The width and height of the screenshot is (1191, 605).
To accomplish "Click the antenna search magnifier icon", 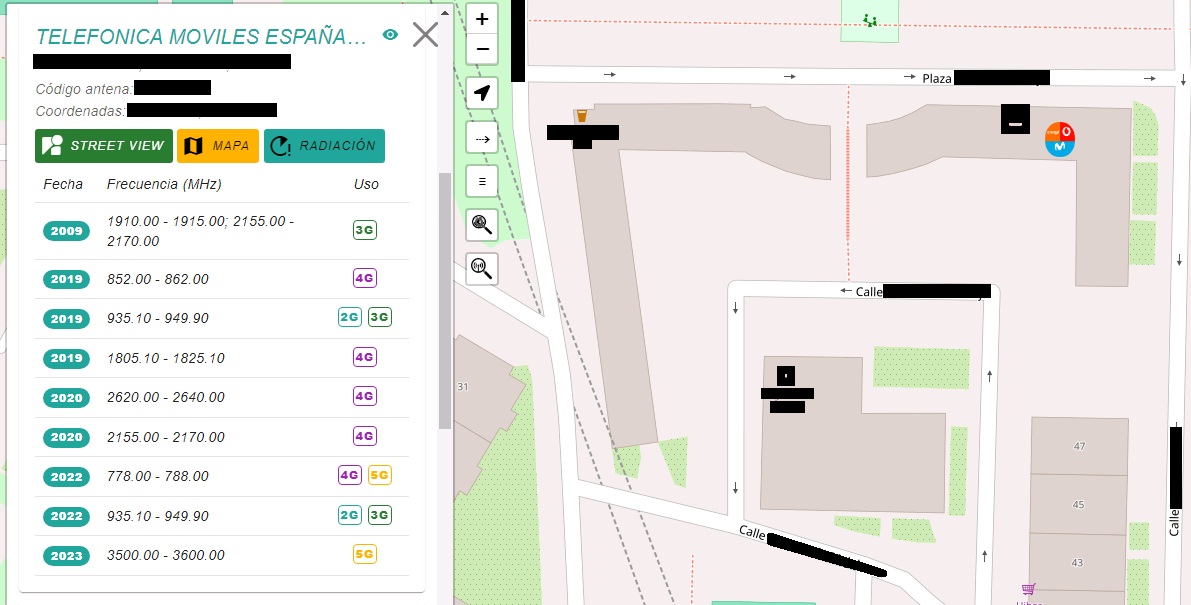I will pyautogui.click(x=482, y=268).
